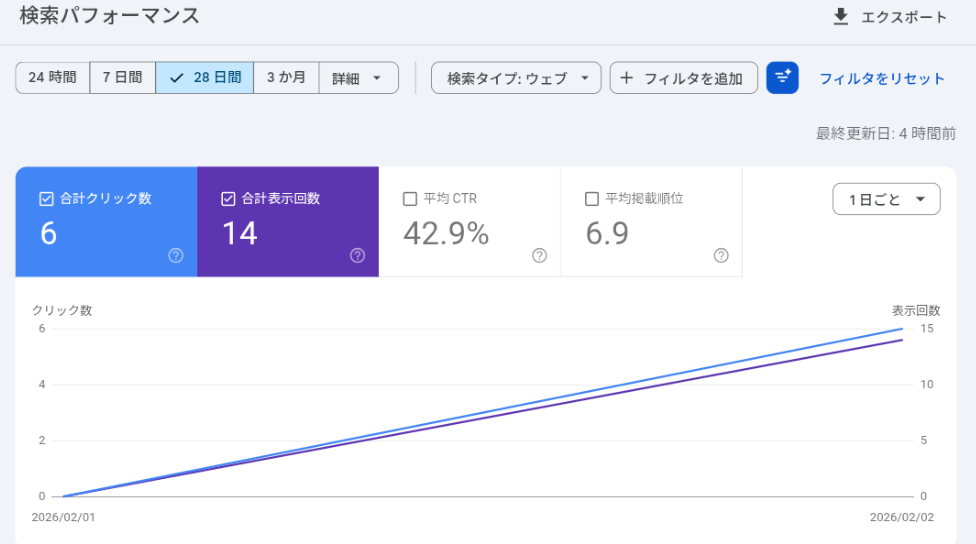
Task: Select the 7 日間 range button
Action: pos(122,78)
